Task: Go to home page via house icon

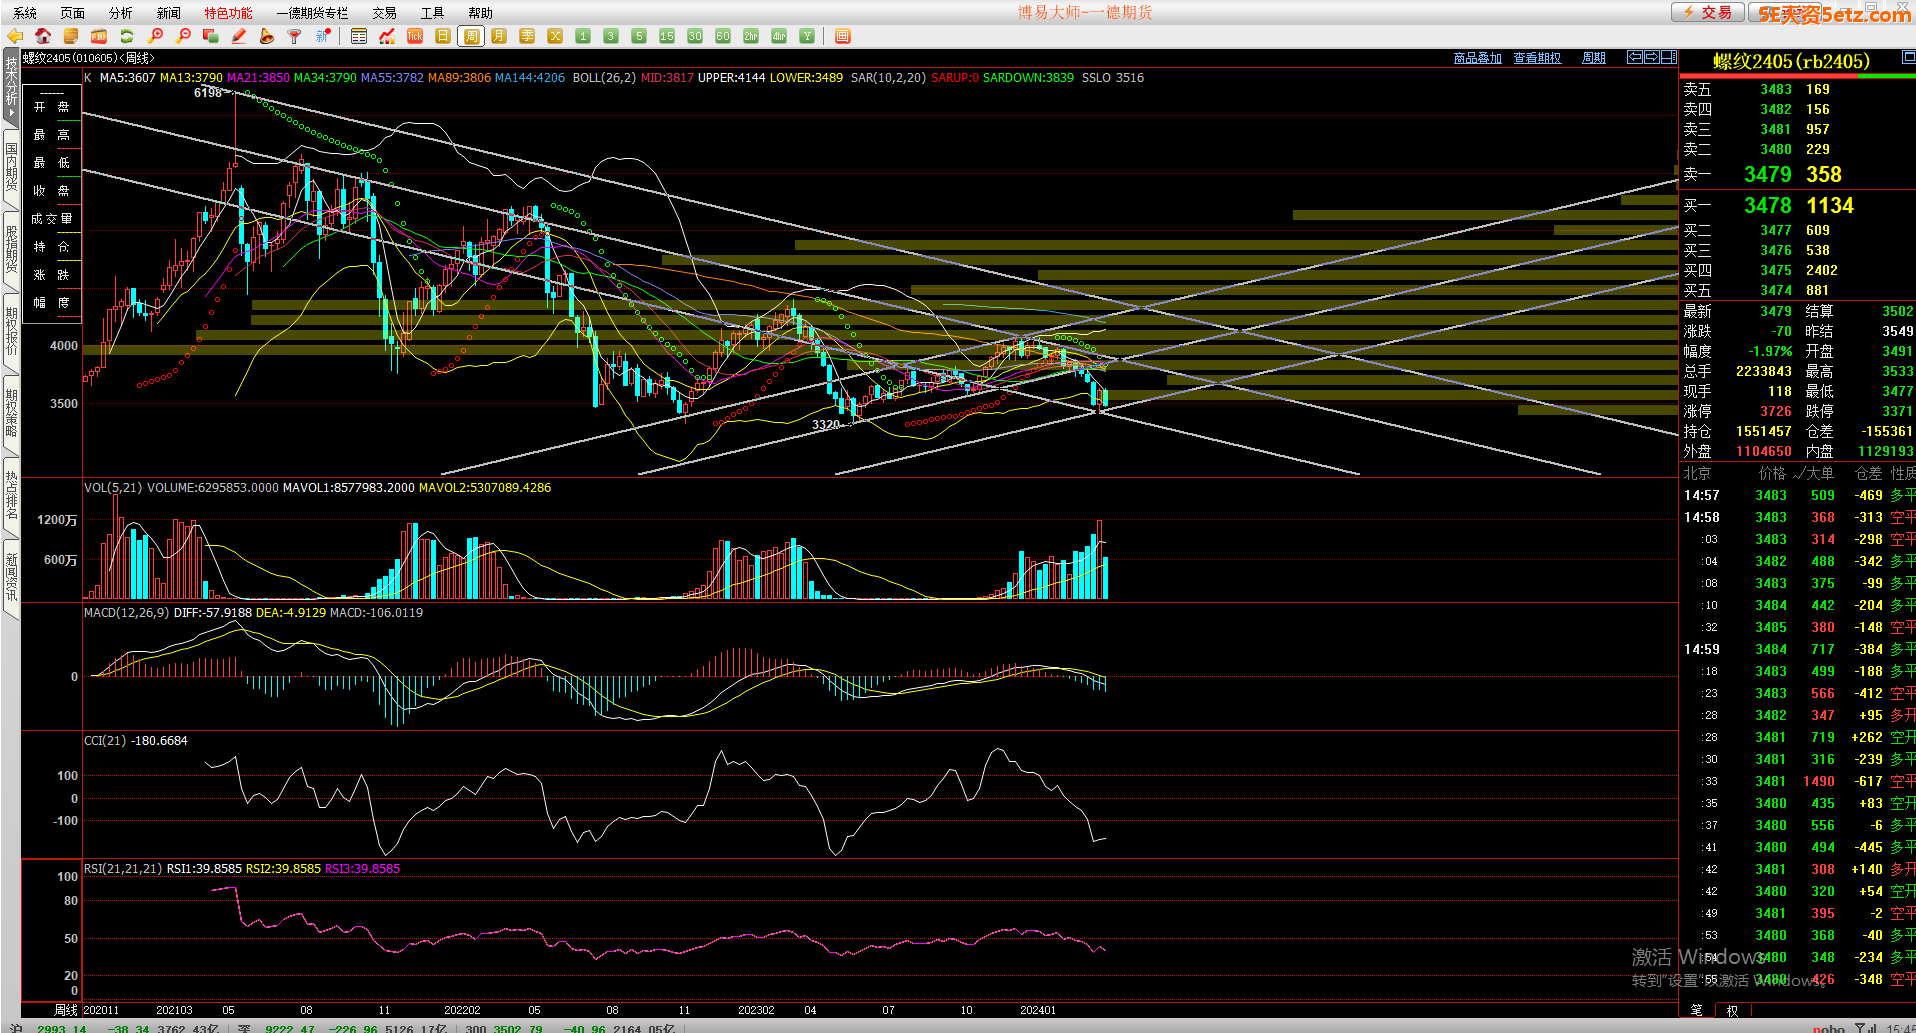Action: 43,36
